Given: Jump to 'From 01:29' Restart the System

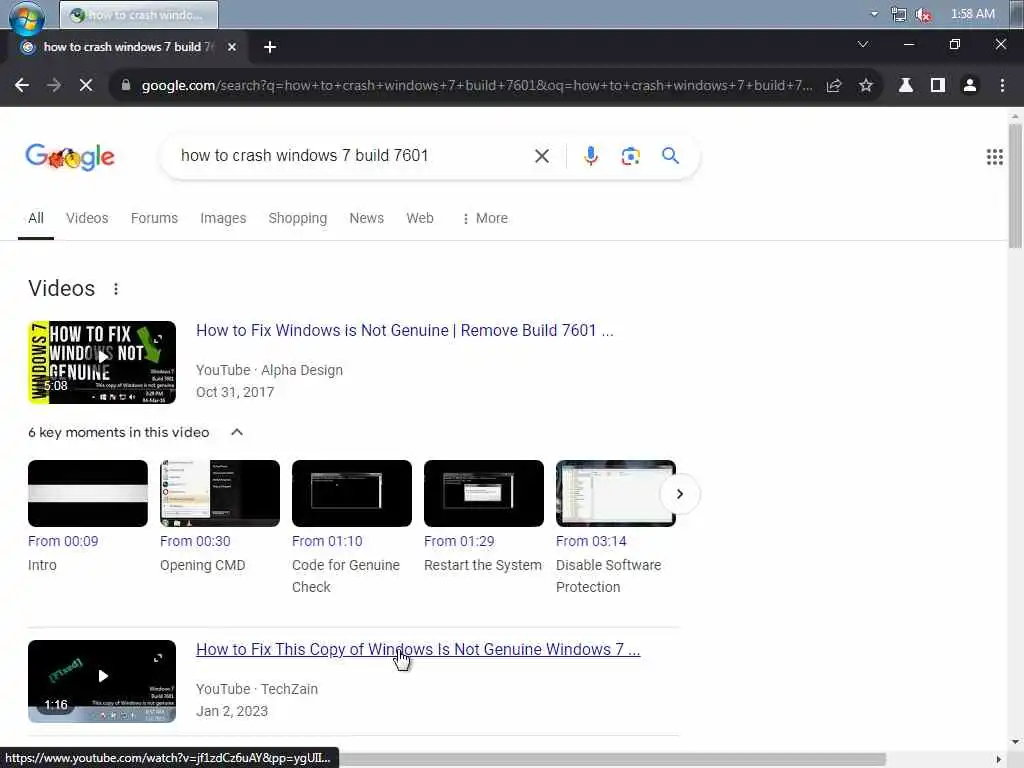Looking at the screenshot, I should pos(459,541).
